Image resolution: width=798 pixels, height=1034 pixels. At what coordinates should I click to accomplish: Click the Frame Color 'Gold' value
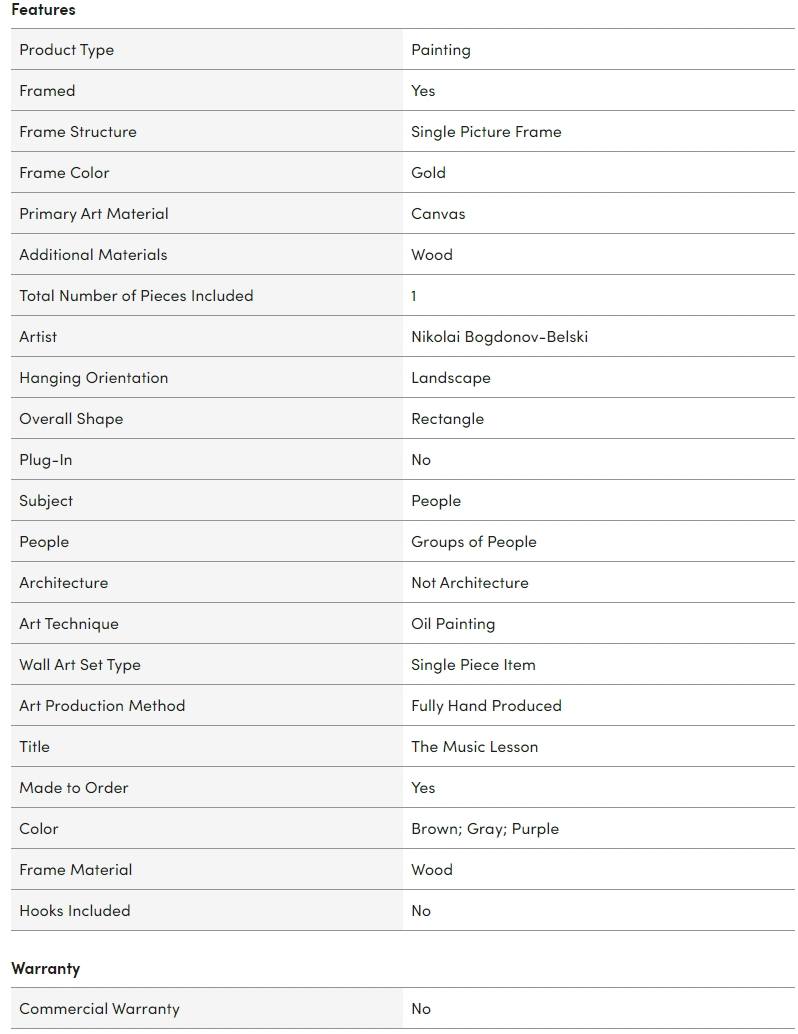click(x=428, y=173)
